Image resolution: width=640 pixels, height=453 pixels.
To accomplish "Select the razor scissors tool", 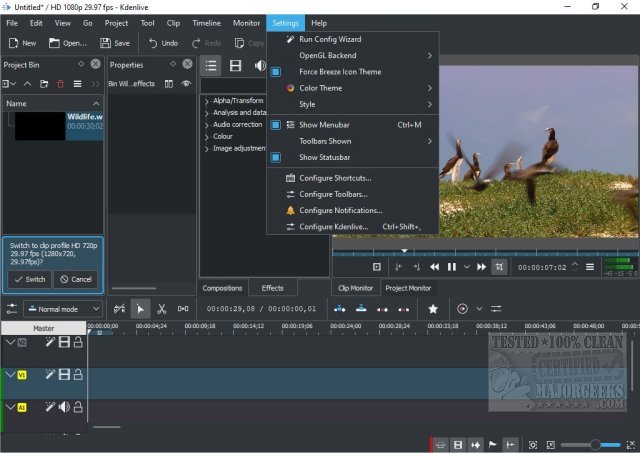I will point(161,309).
